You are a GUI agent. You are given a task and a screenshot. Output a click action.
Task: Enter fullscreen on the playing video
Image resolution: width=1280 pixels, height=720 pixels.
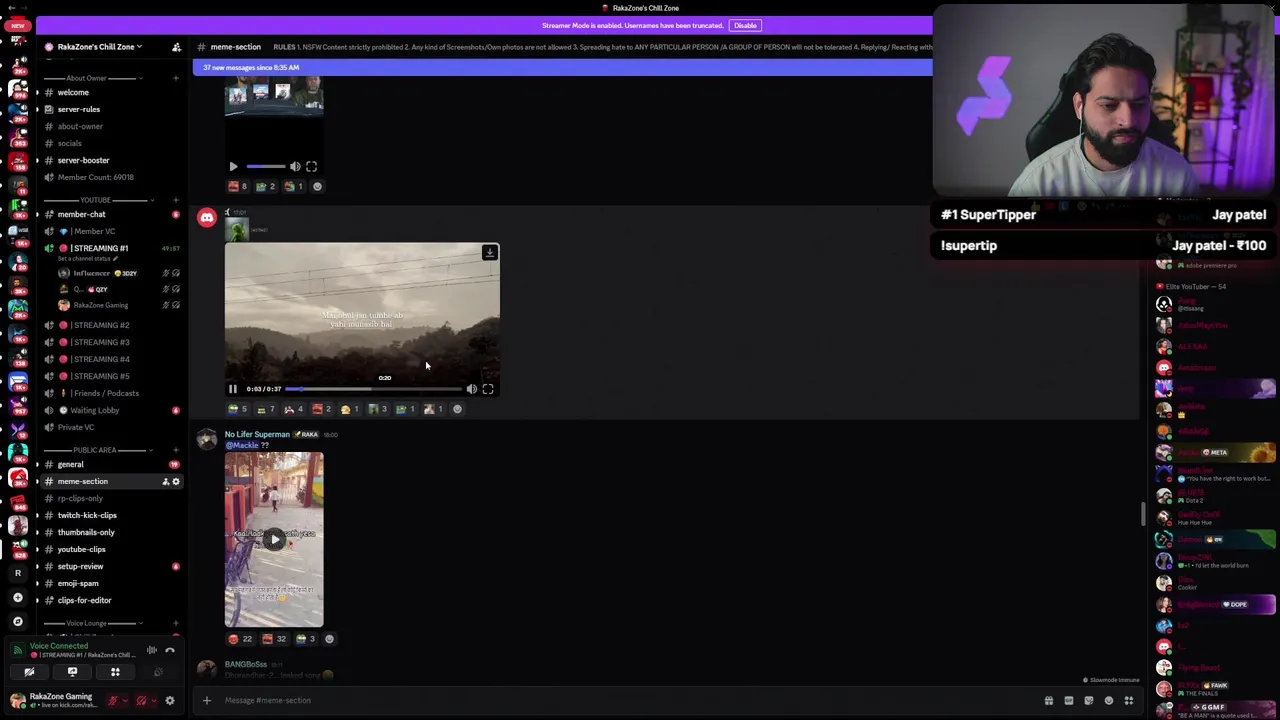[488, 389]
